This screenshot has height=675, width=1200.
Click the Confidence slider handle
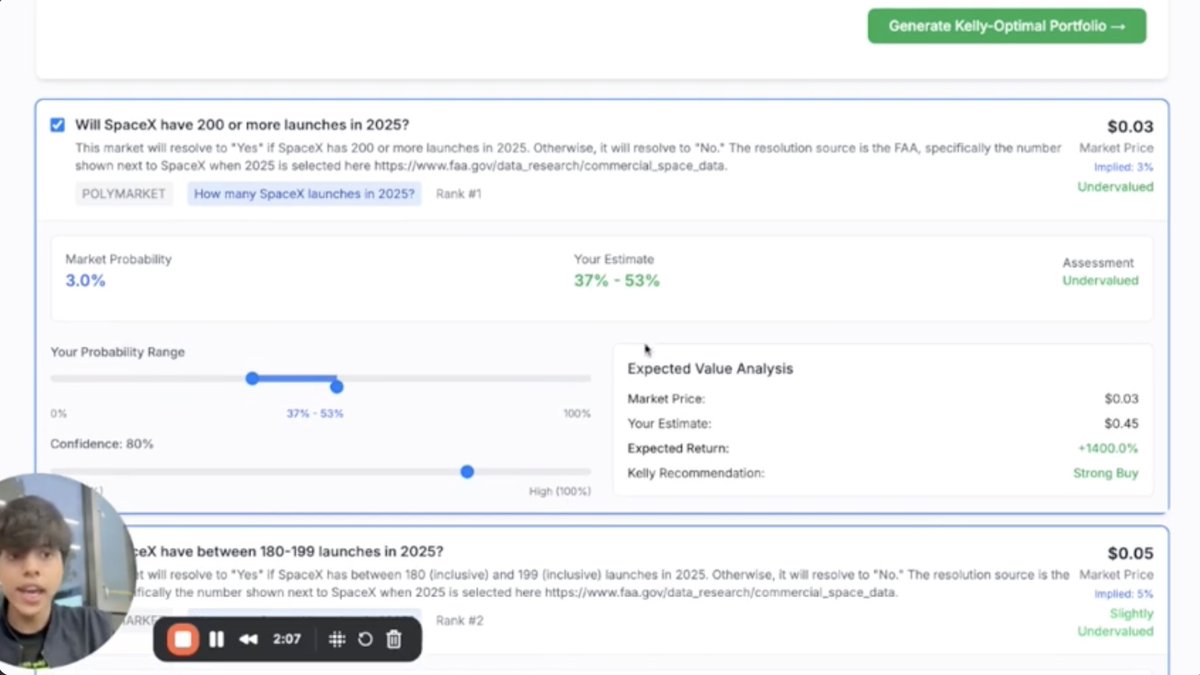[x=467, y=471]
